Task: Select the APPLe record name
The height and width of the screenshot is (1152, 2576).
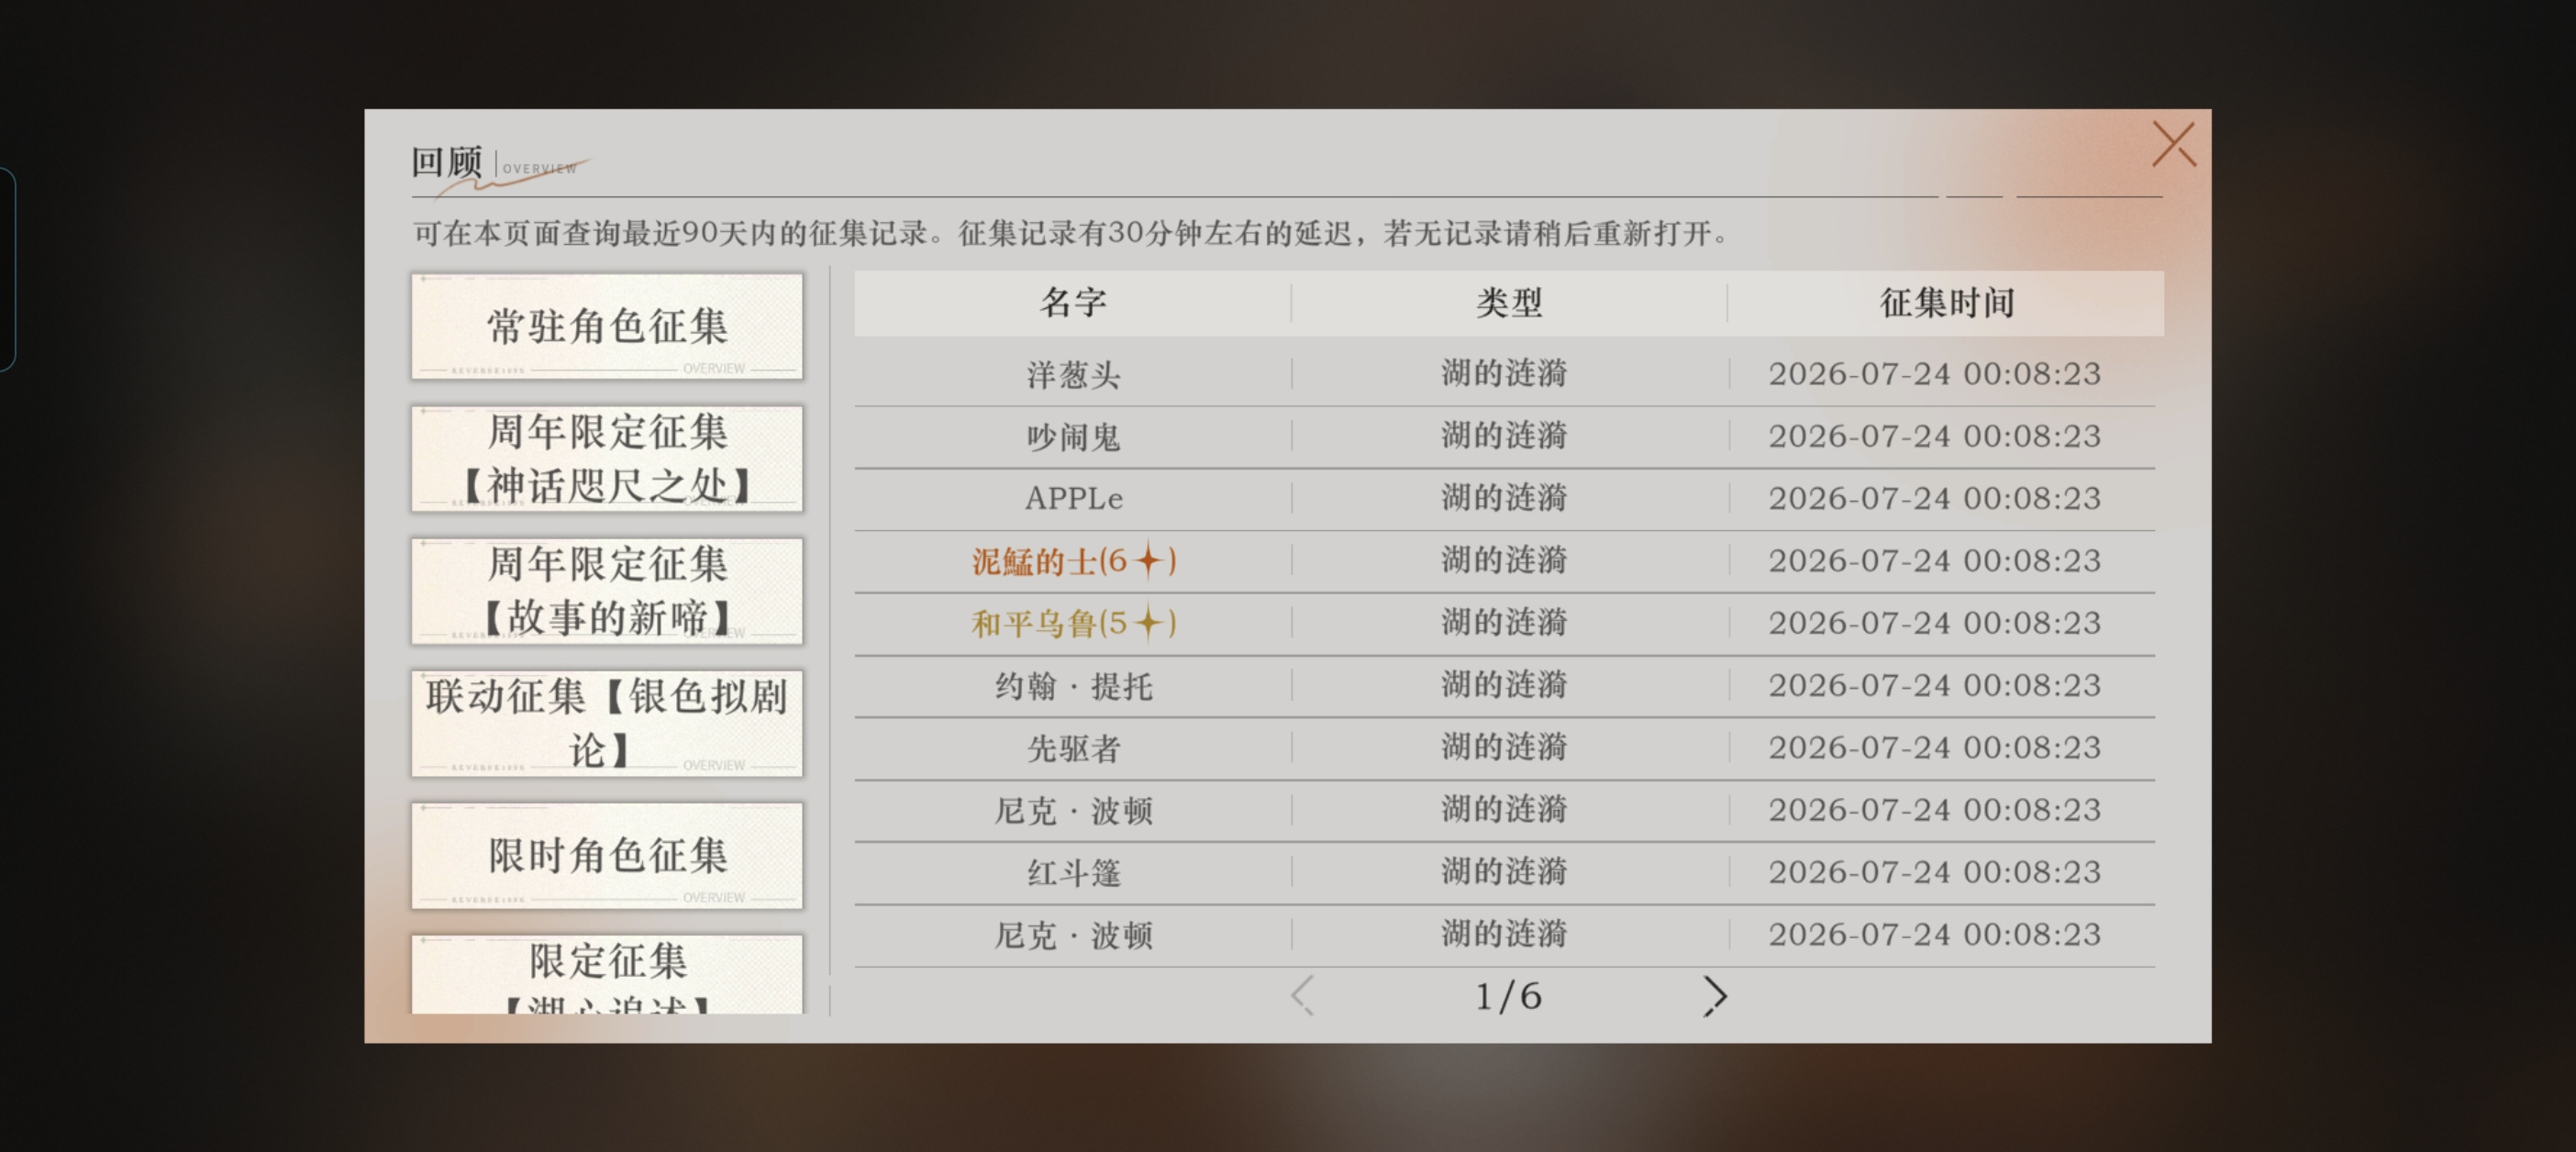Action: click(x=1073, y=498)
